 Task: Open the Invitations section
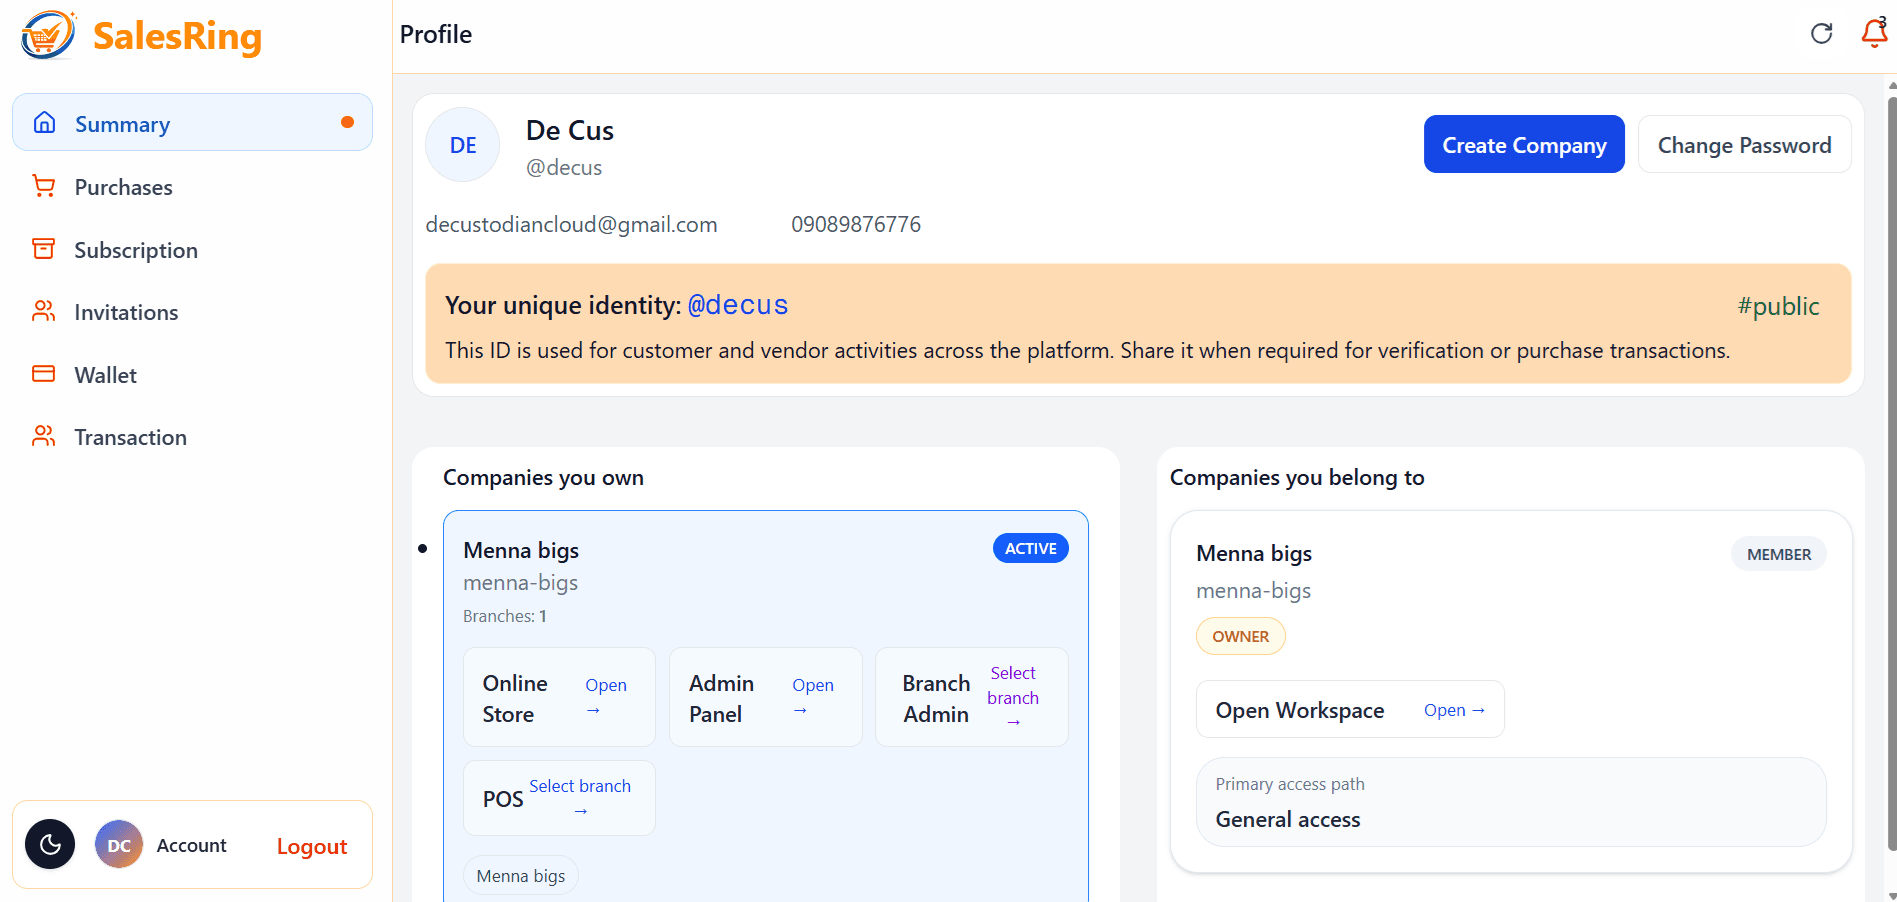point(126,313)
